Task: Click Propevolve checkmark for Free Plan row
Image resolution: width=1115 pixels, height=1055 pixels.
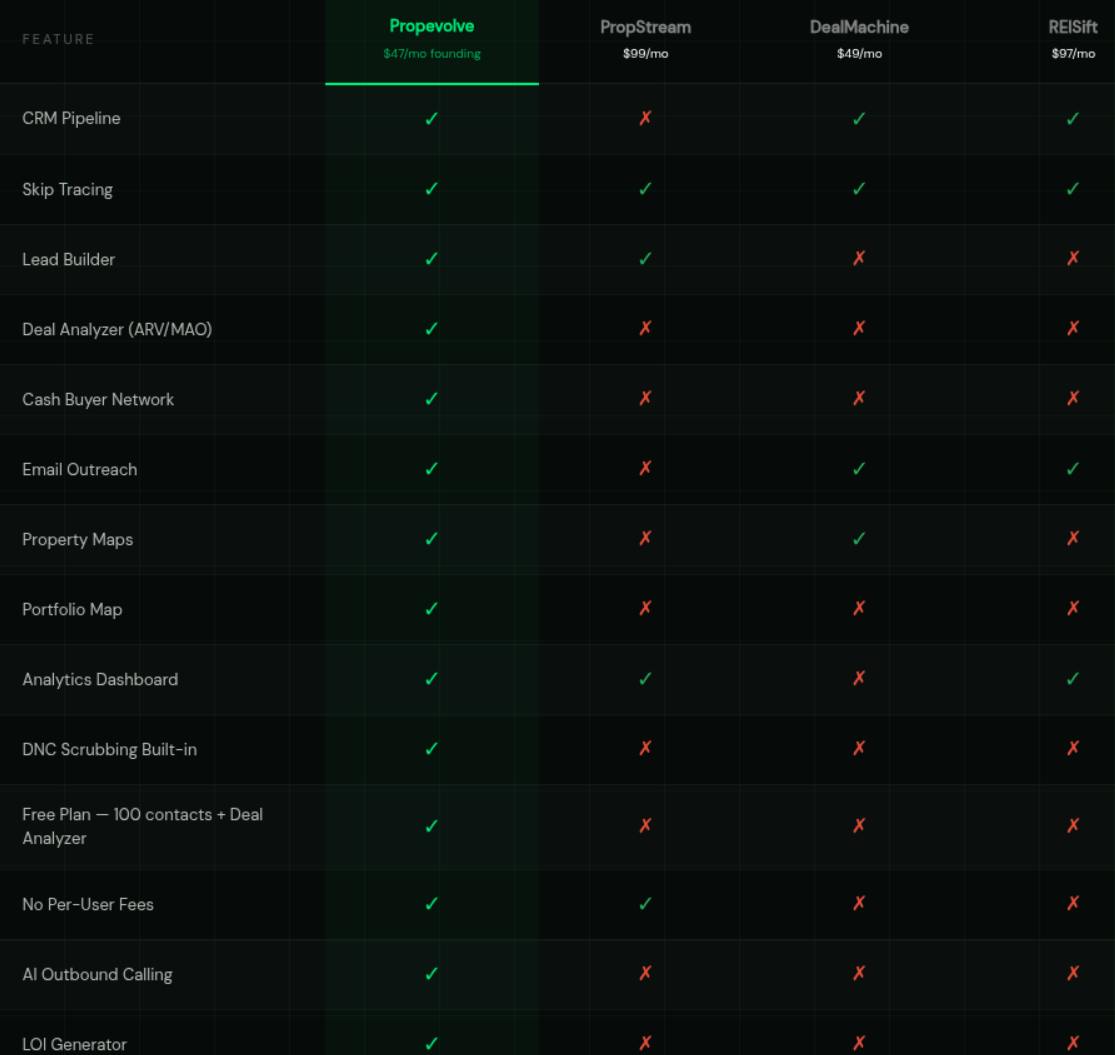Action: pos(432,826)
